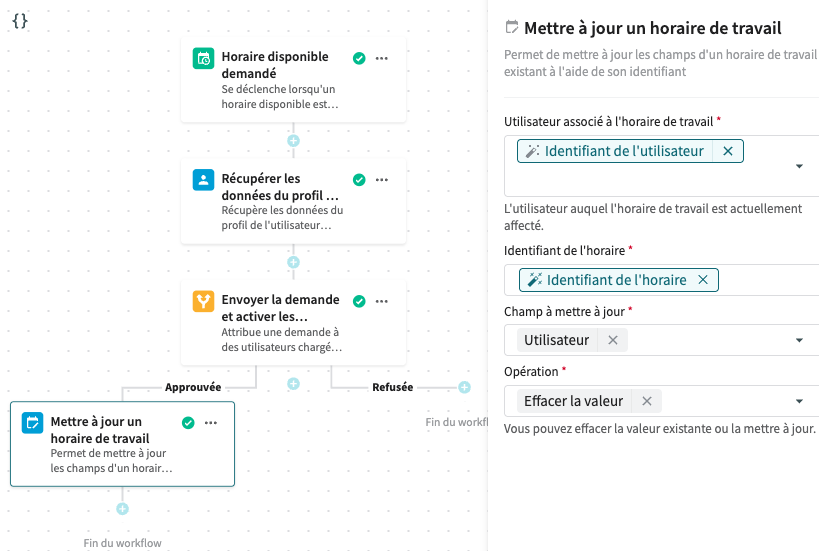Screen dimensions: 819x551
Task: Clear the Effacer la valeur selection
Action: (647, 401)
